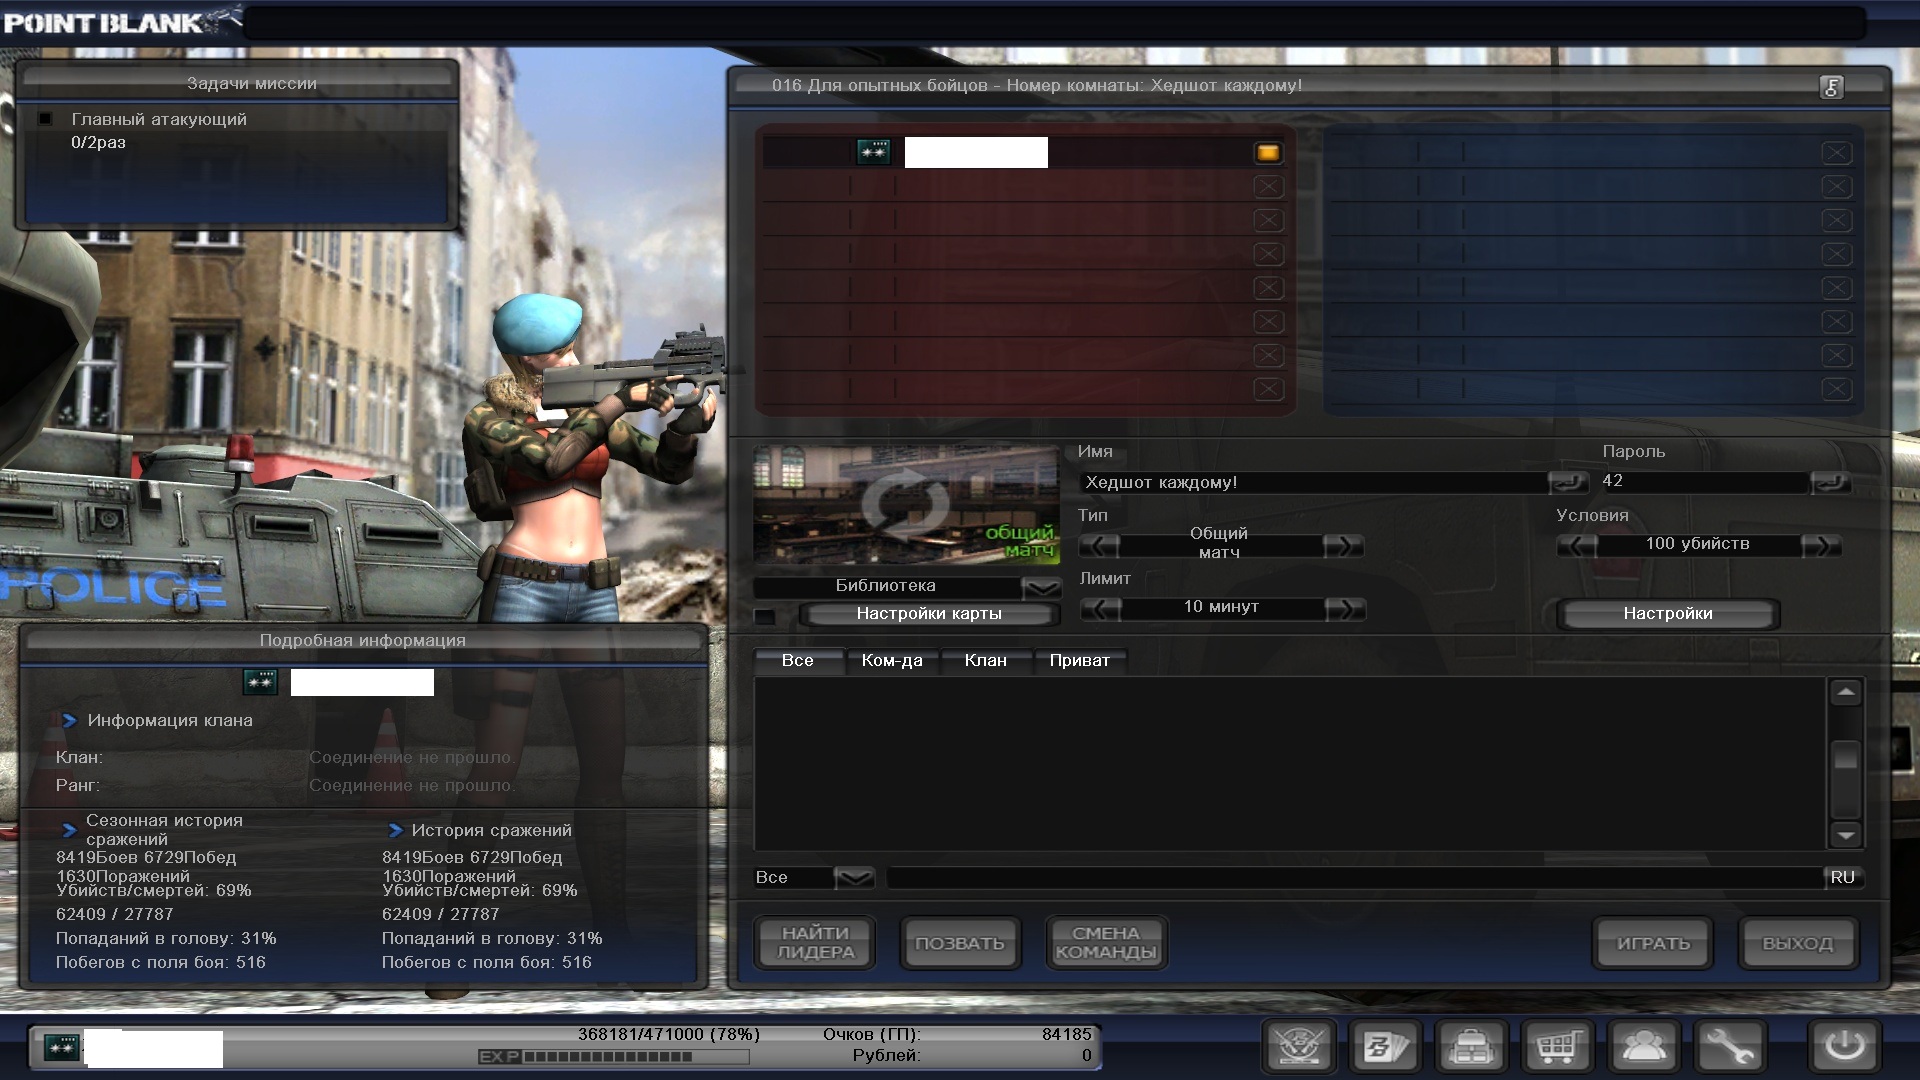Toggle the checkbox beside Настройки карты
Viewport: 1920px width, 1080px height.
tap(764, 616)
